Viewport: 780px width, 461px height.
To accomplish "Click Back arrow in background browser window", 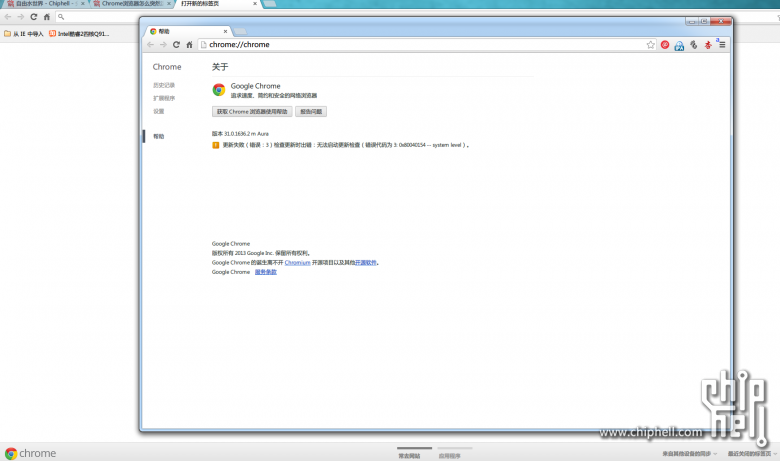I will click(x=8, y=17).
